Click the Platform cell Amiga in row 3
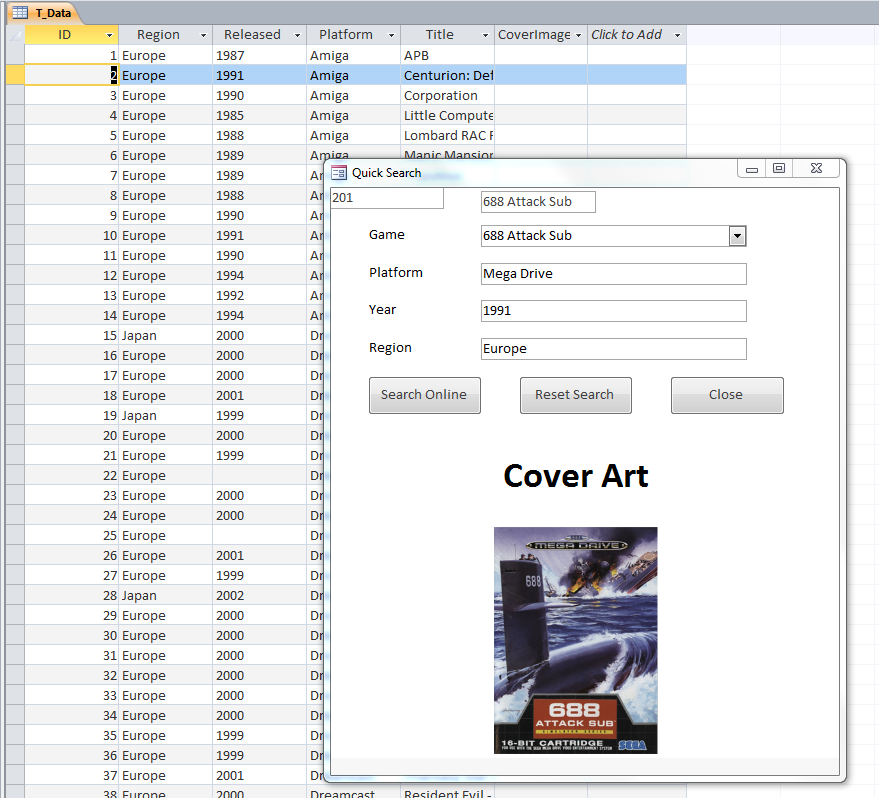 pos(353,96)
